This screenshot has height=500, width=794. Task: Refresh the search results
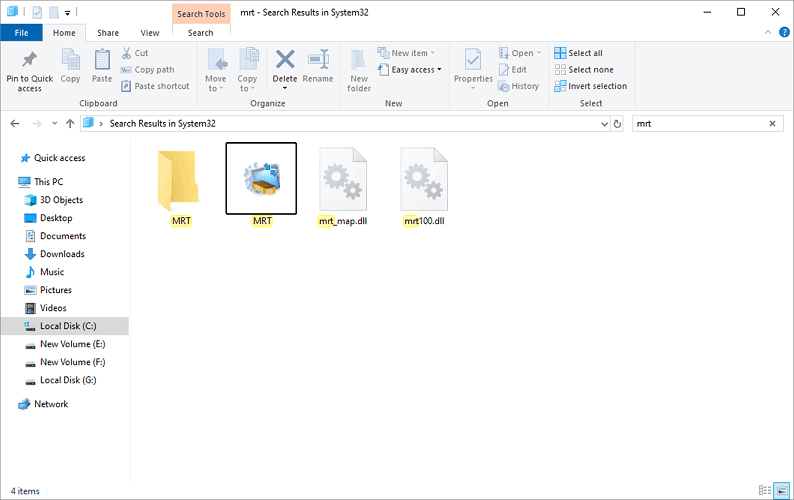(x=617, y=124)
